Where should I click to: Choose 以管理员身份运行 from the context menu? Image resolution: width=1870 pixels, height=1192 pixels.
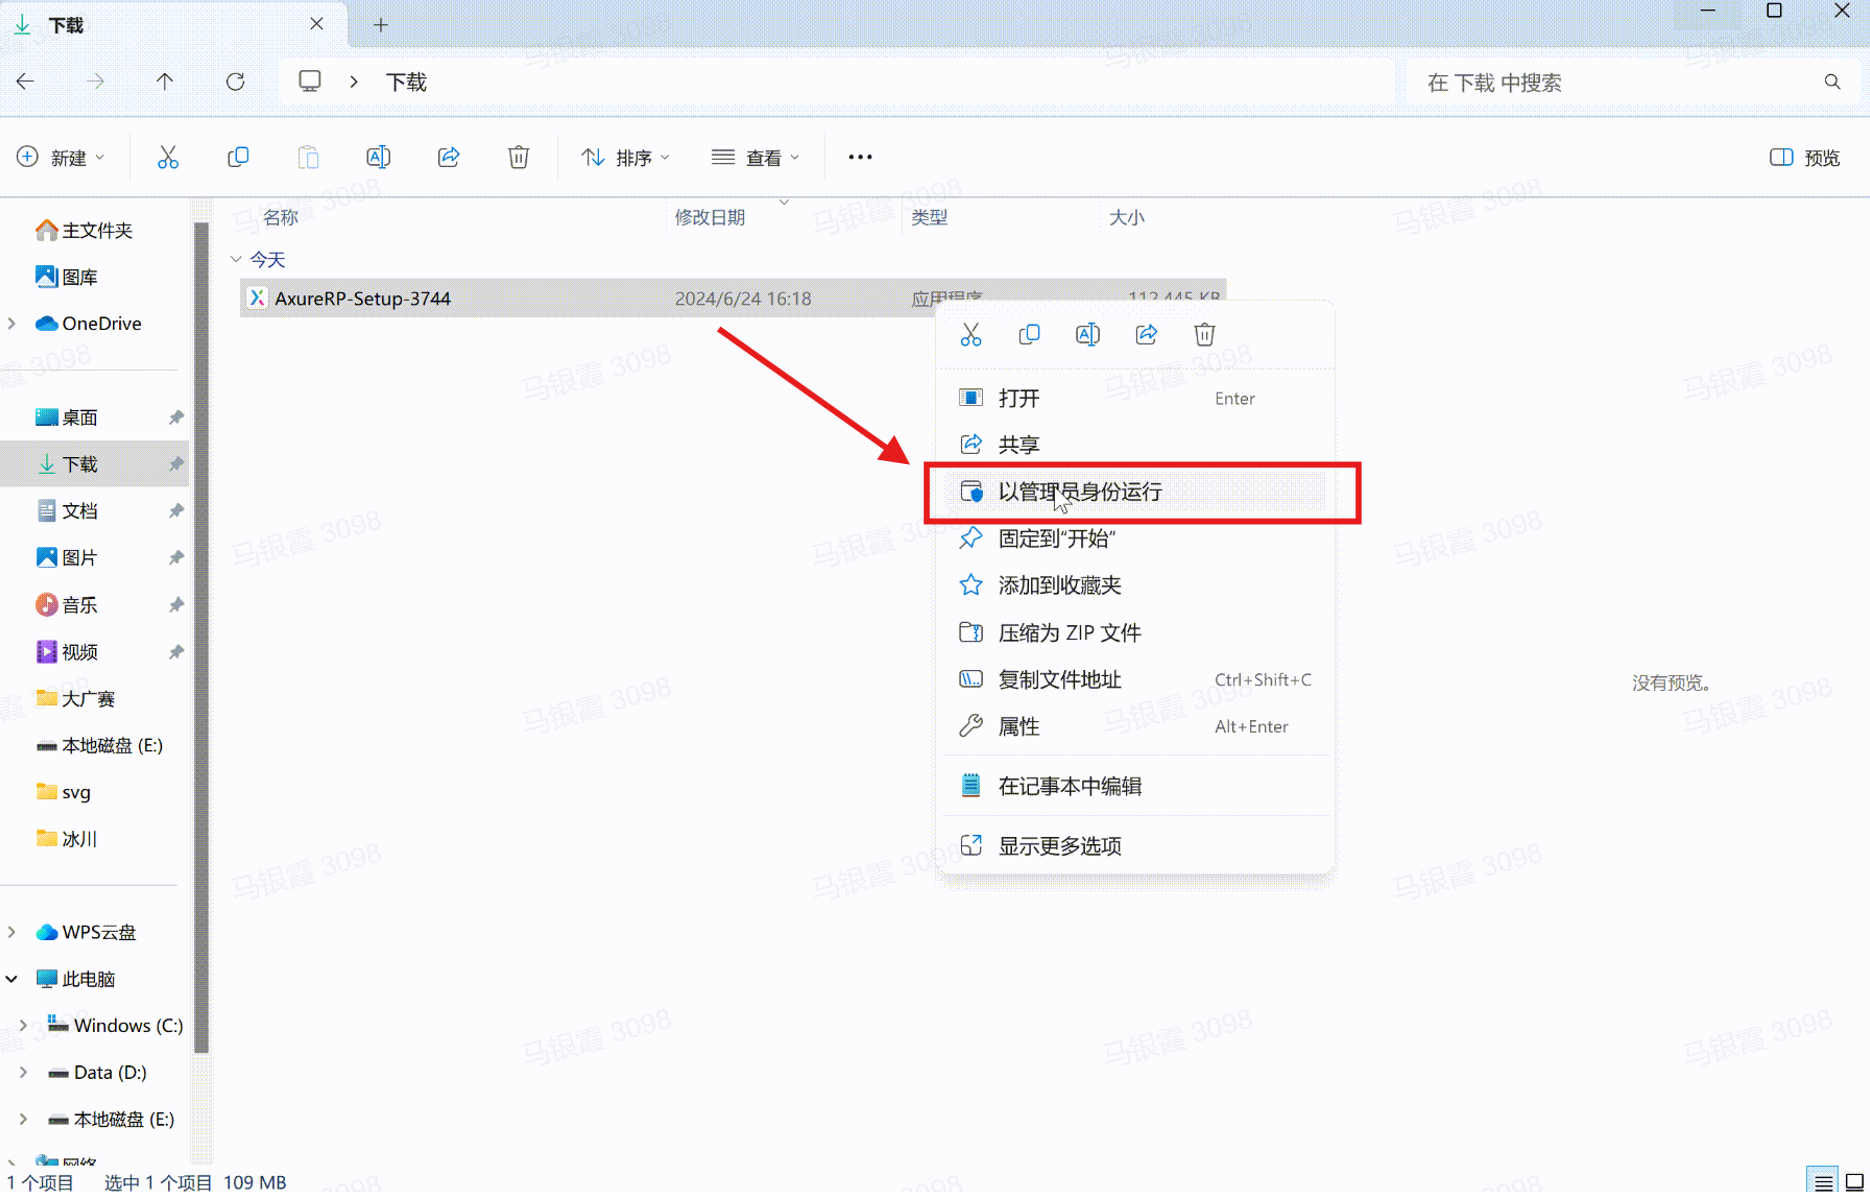(x=1135, y=492)
